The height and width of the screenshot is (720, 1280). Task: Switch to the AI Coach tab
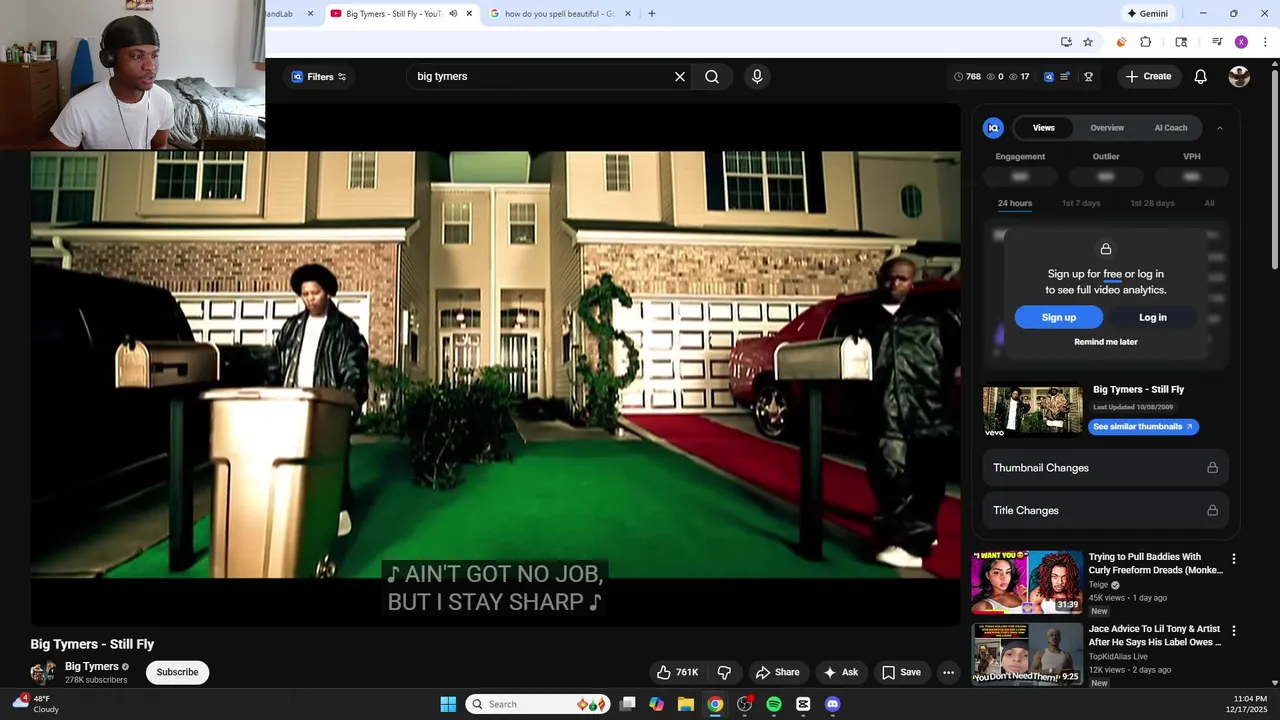pos(1170,128)
